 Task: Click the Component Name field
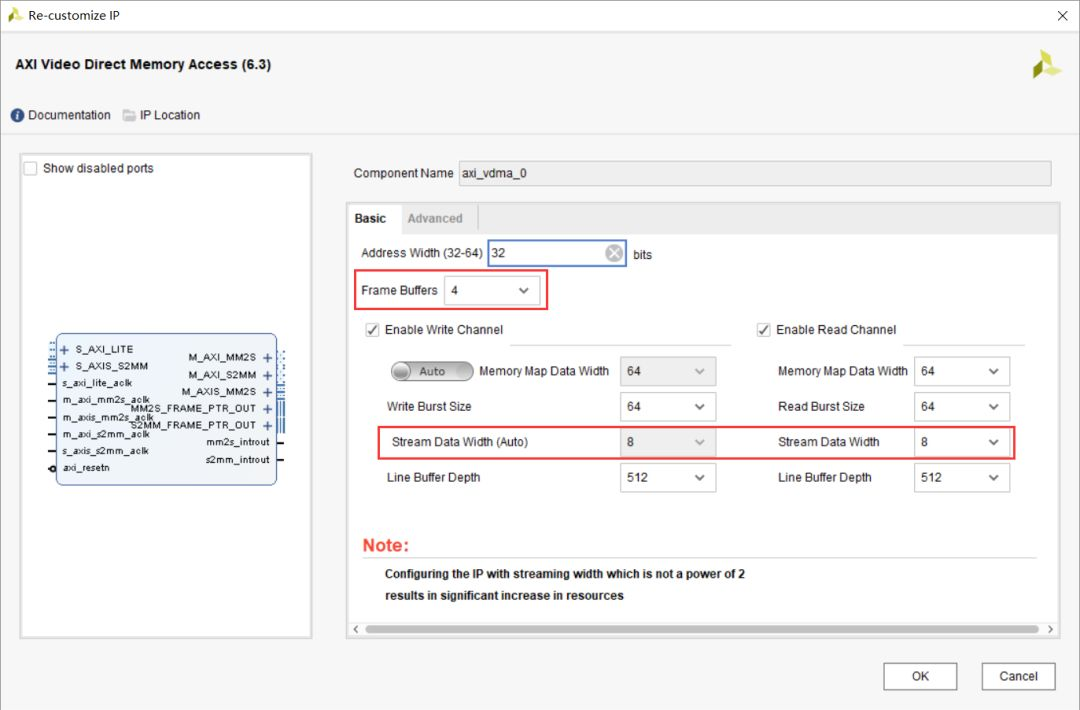[x=755, y=174]
